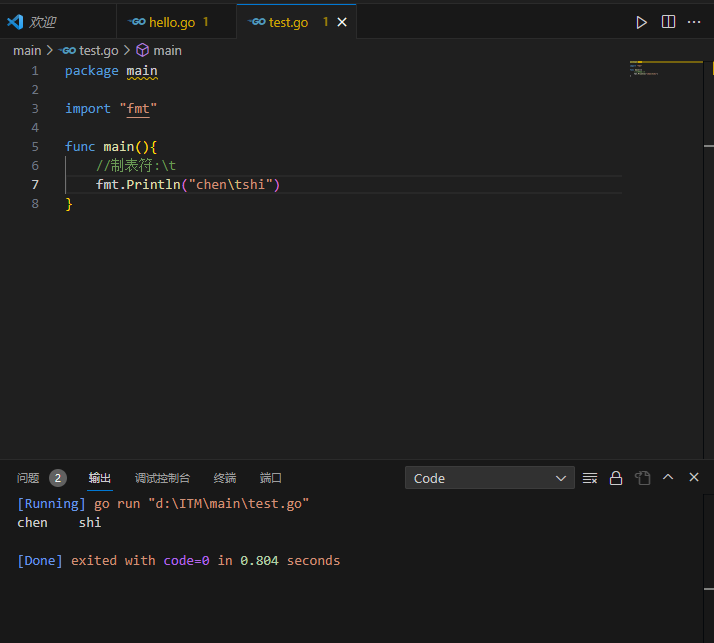Split the editor to the right
The width and height of the screenshot is (714, 643).
(x=668, y=22)
